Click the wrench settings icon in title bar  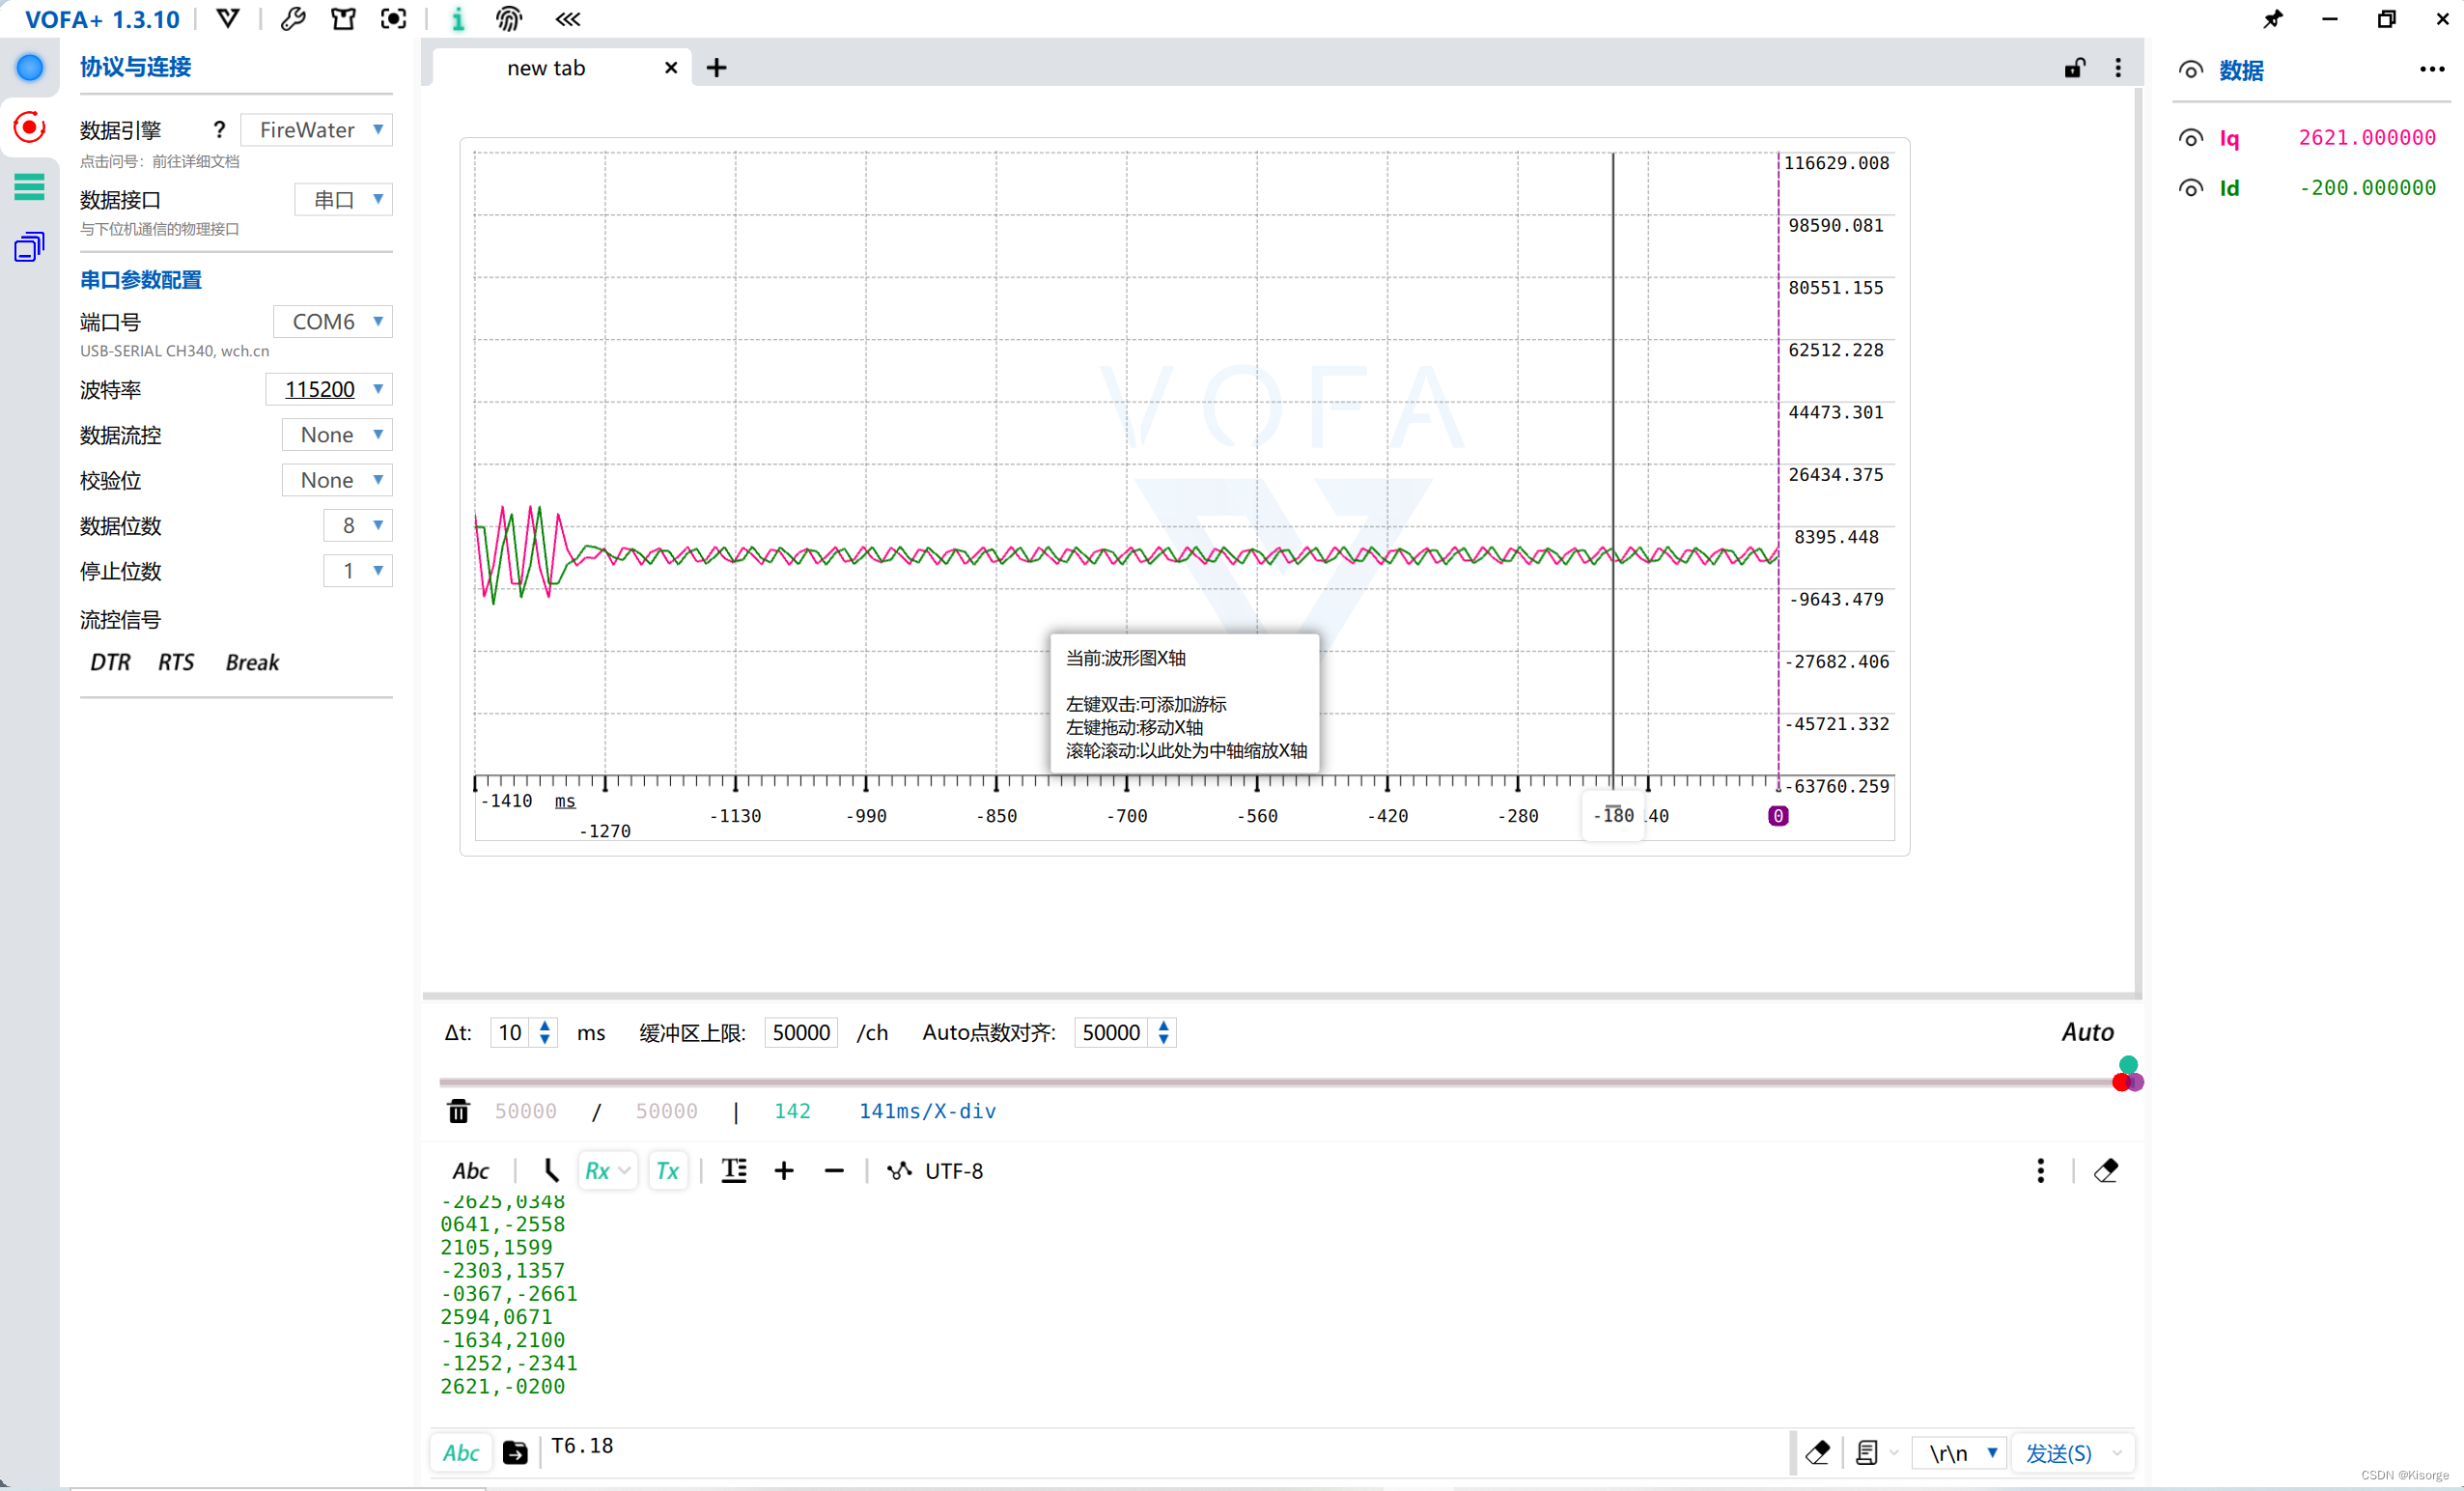(x=293, y=19)
